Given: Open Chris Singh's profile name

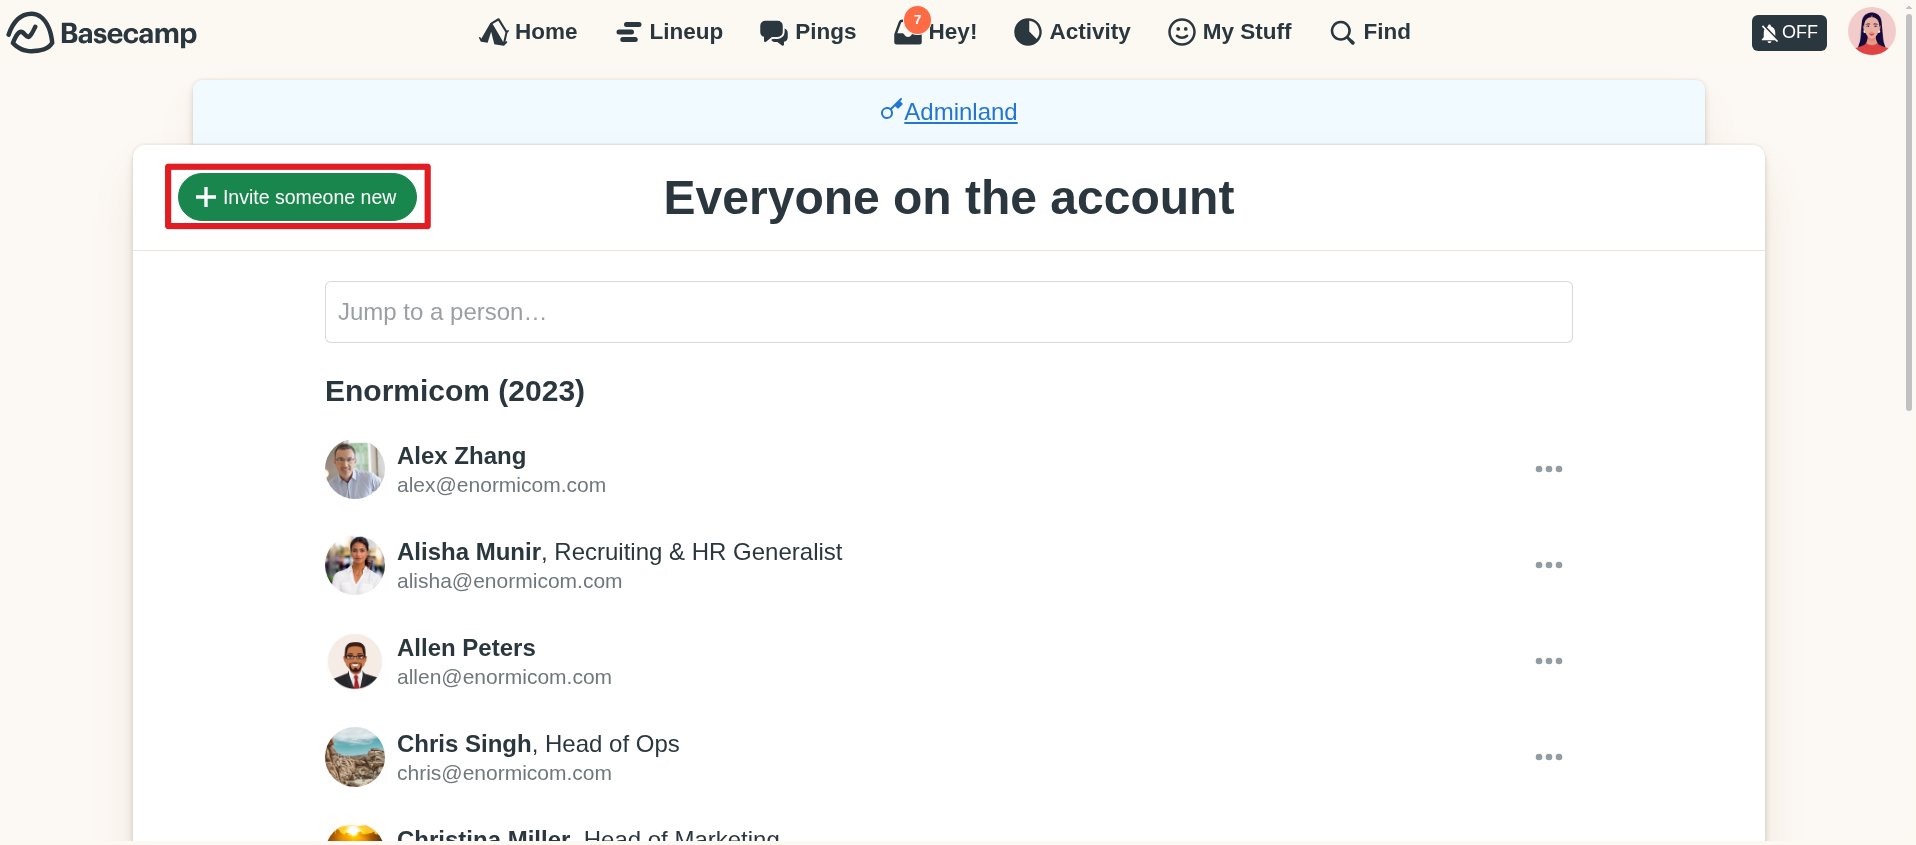Looking at the screenshot, I should (x=464, y=744).
